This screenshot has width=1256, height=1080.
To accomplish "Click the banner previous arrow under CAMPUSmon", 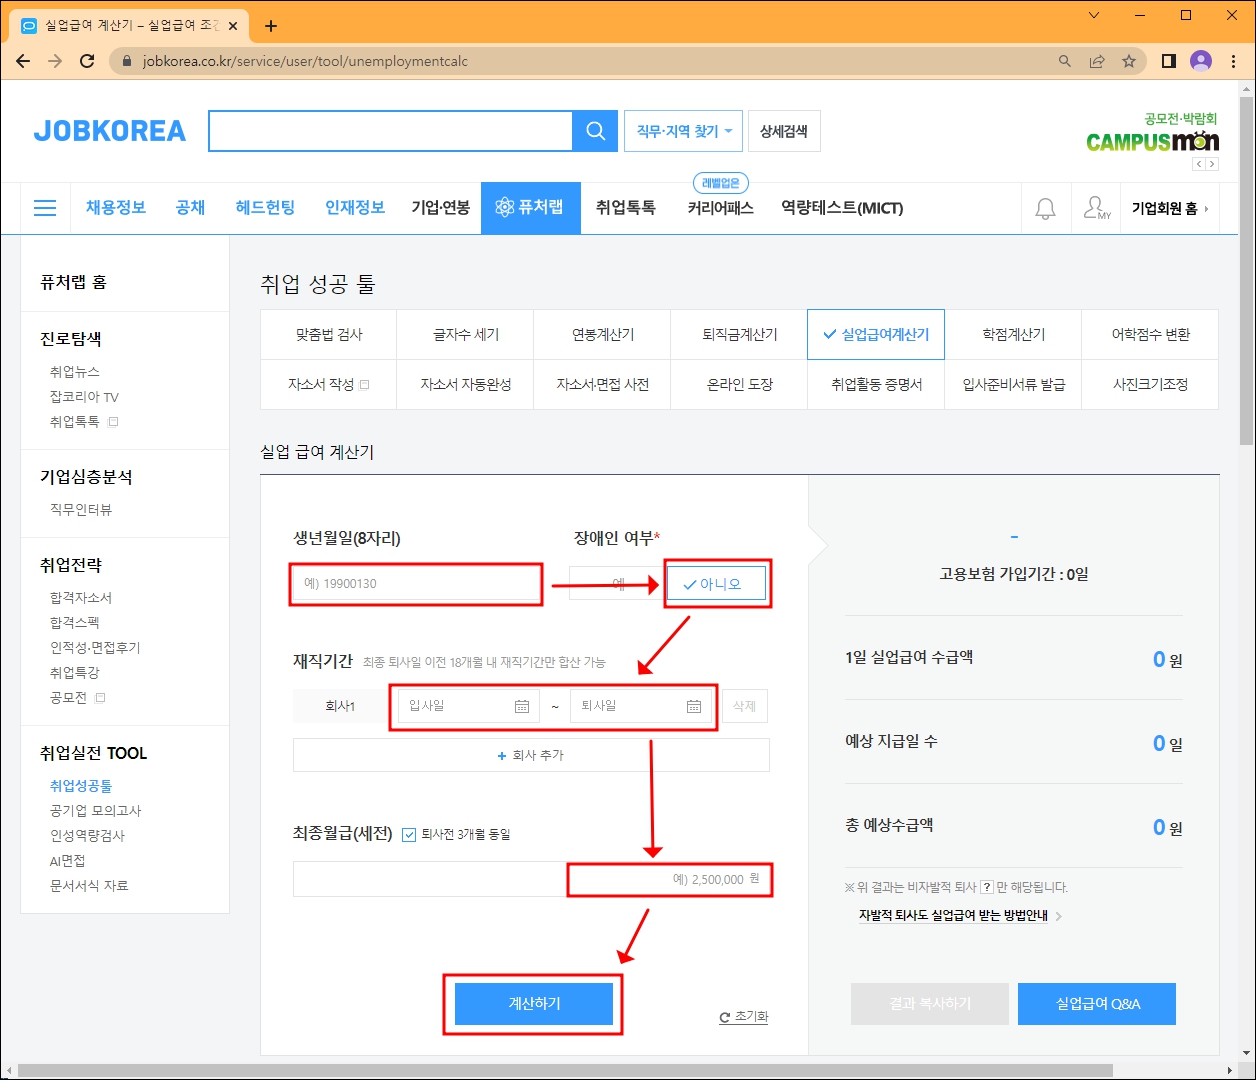I will (1198, 164).
